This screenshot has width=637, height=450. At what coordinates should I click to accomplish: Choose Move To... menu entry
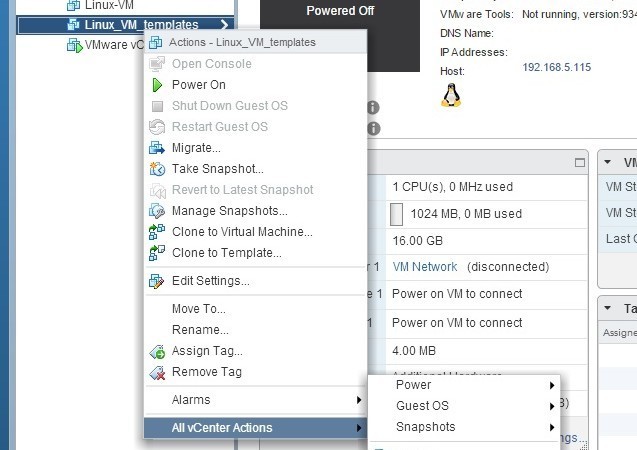[256, 309]
